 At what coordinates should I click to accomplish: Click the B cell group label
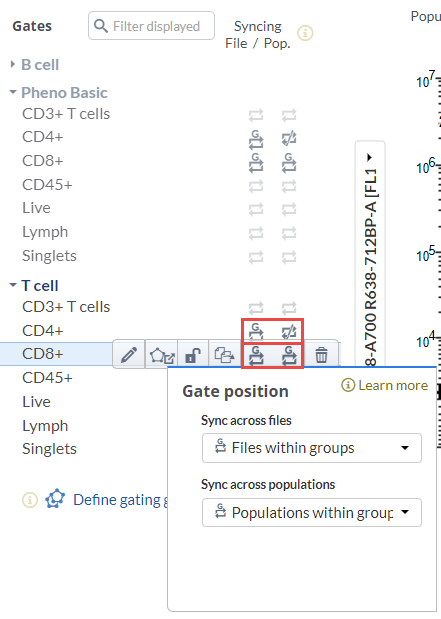click(x=40, y=65)
